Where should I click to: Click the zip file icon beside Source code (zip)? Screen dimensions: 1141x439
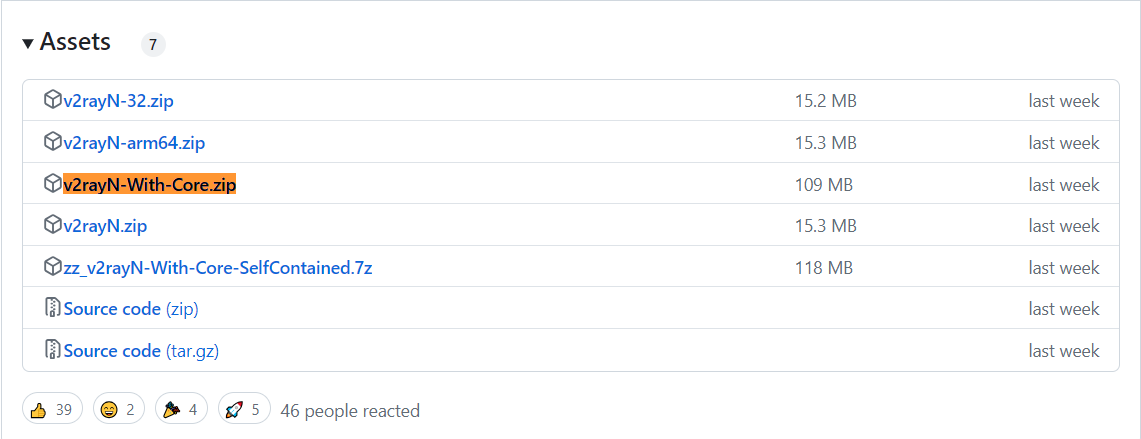pyautogui.click(x=53, y=309)
